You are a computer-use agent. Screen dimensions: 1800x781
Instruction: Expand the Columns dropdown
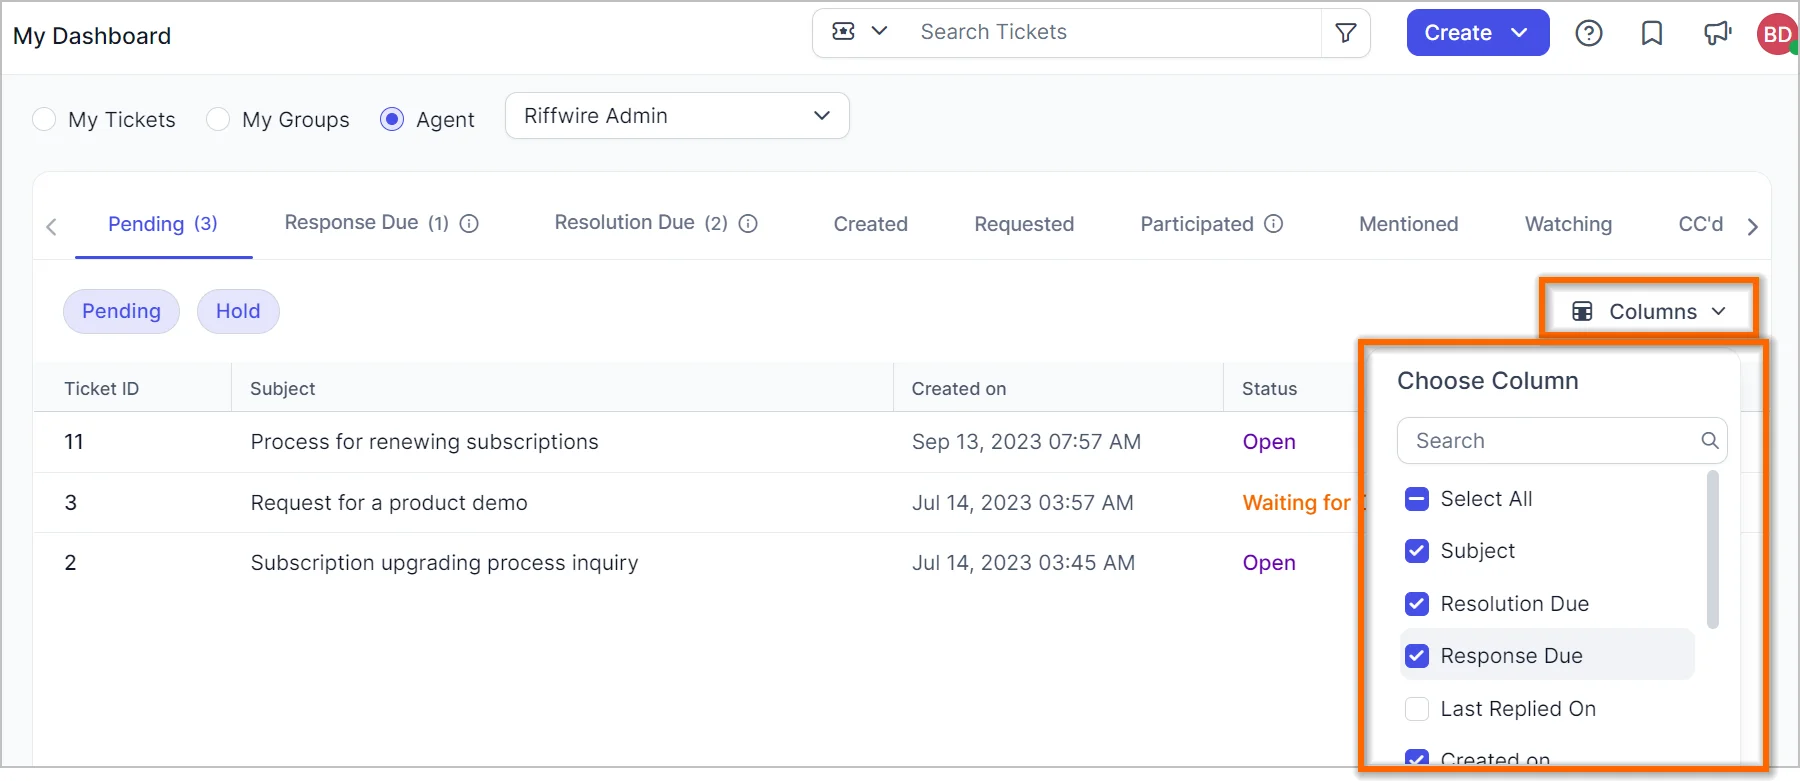coord(1650,312)
